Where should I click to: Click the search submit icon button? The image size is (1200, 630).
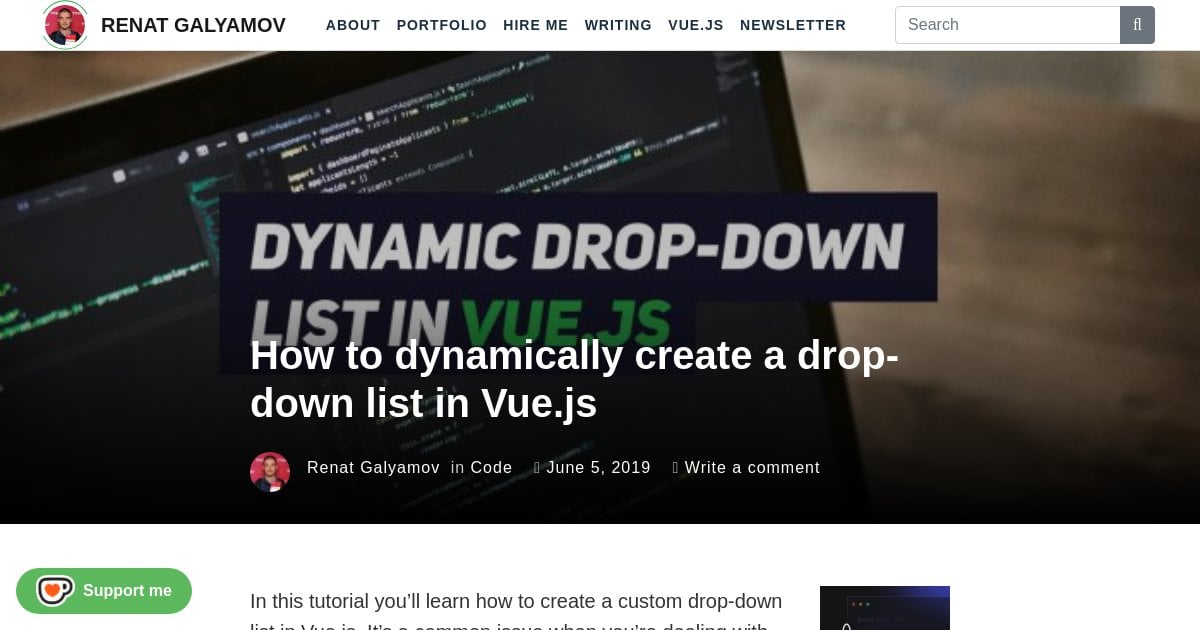click(1138, 25)
